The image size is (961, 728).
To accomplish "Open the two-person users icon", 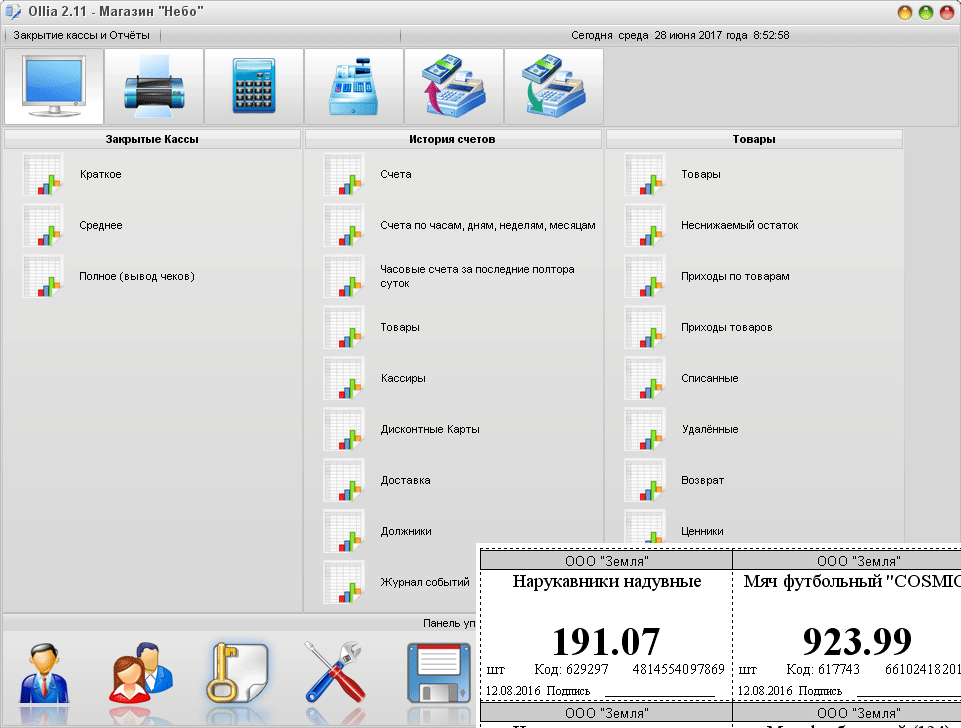I will click(141, 673).
